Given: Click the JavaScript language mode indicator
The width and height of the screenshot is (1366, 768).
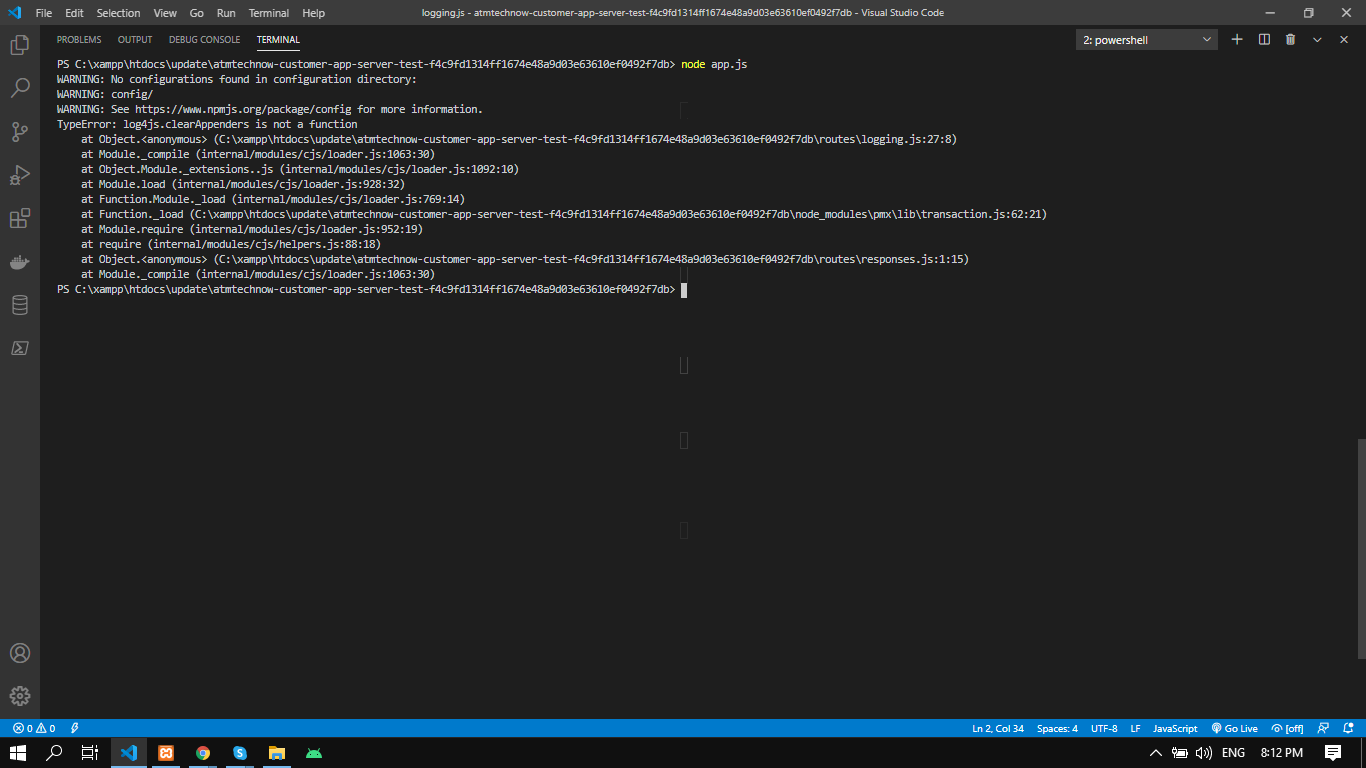Looking at the screenshot, I should tap(1173, 728).
